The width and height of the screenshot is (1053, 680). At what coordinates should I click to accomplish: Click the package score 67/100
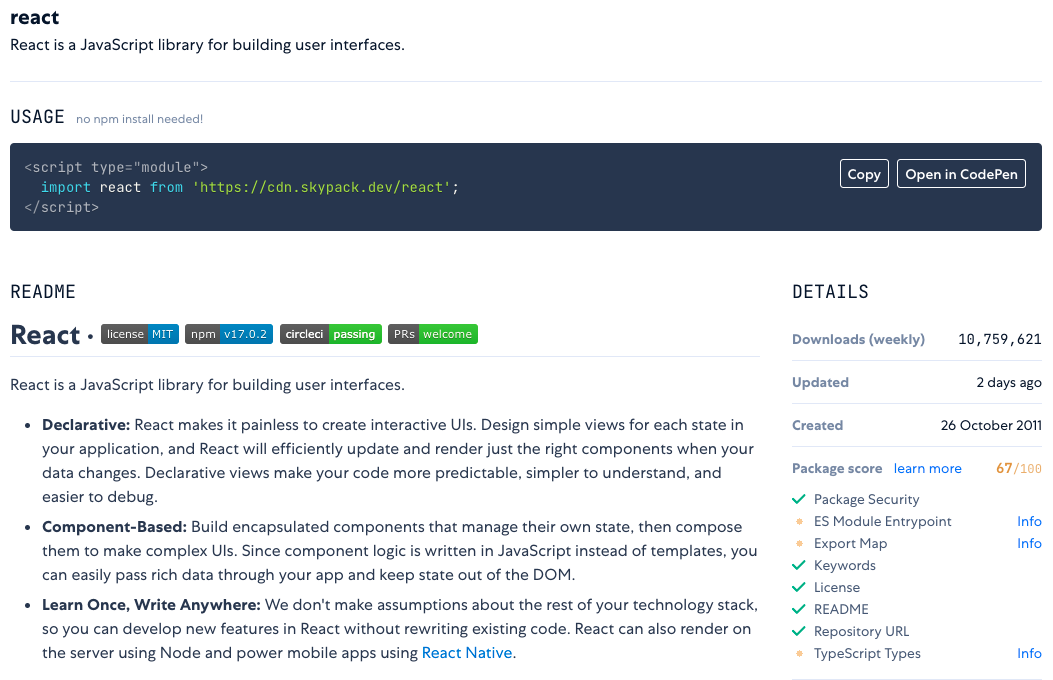click(1019, 469)
